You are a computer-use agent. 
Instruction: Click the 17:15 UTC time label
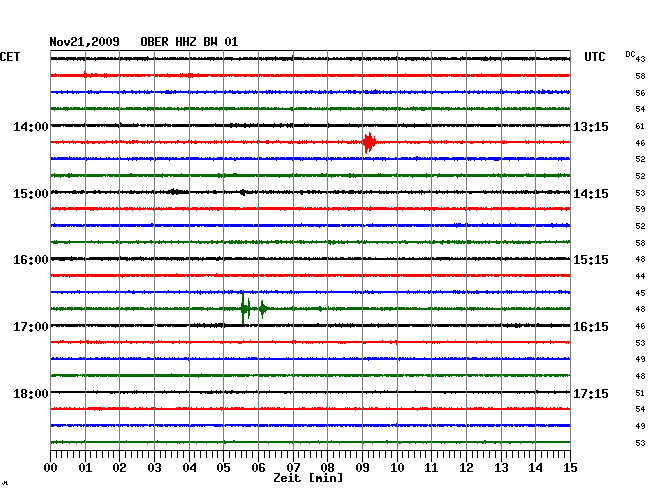tap(591, 393)
